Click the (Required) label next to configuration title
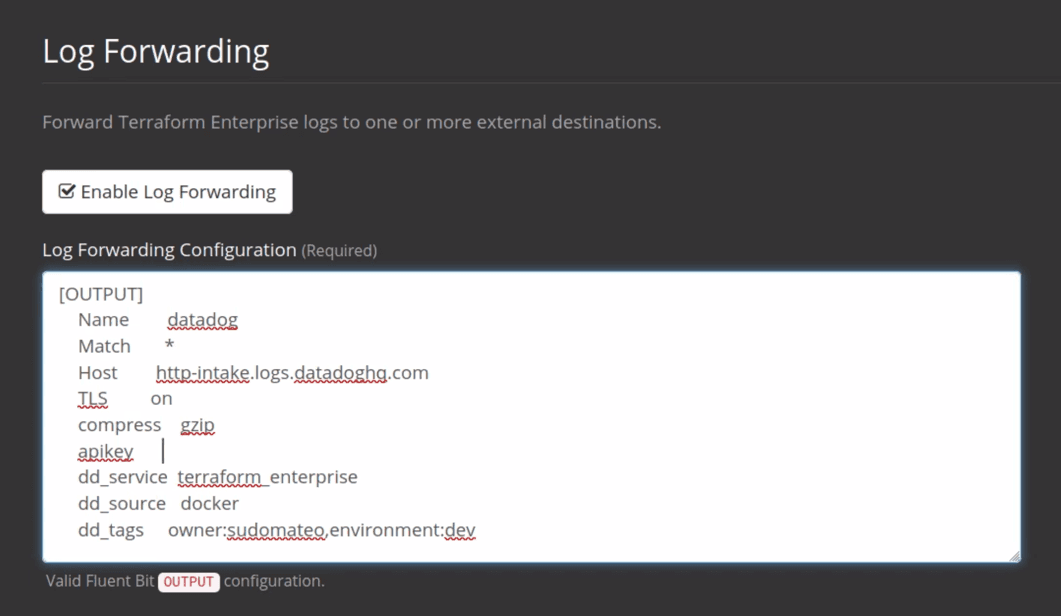This screenshot has height=616, width=1061. click(x=340, y=250)
